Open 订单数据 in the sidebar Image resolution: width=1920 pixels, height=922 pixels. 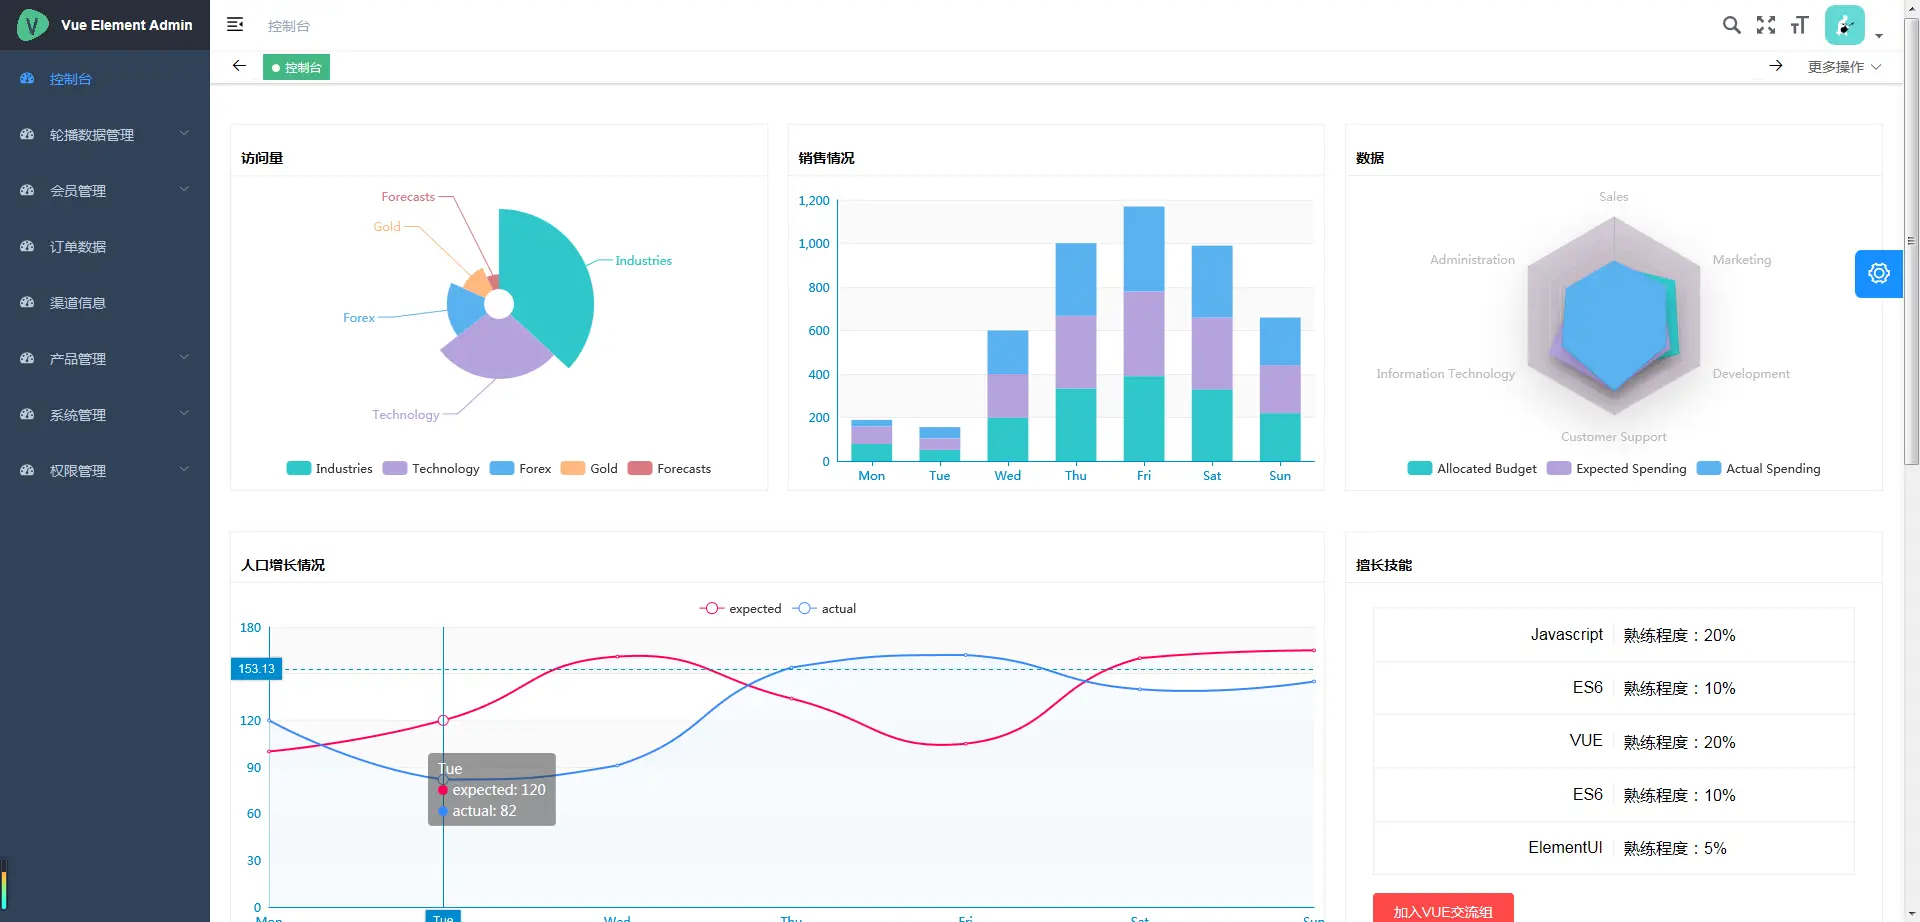click(x=78, y=247)
